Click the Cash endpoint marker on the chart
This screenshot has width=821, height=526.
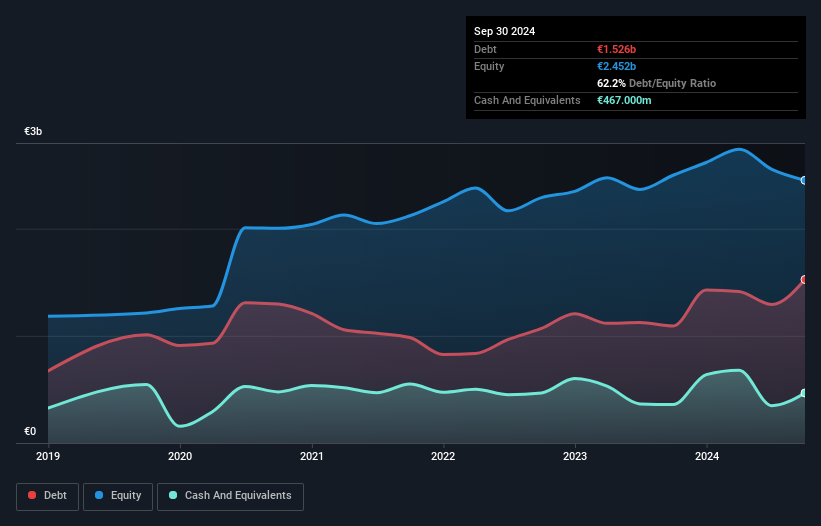pos(804,393)
